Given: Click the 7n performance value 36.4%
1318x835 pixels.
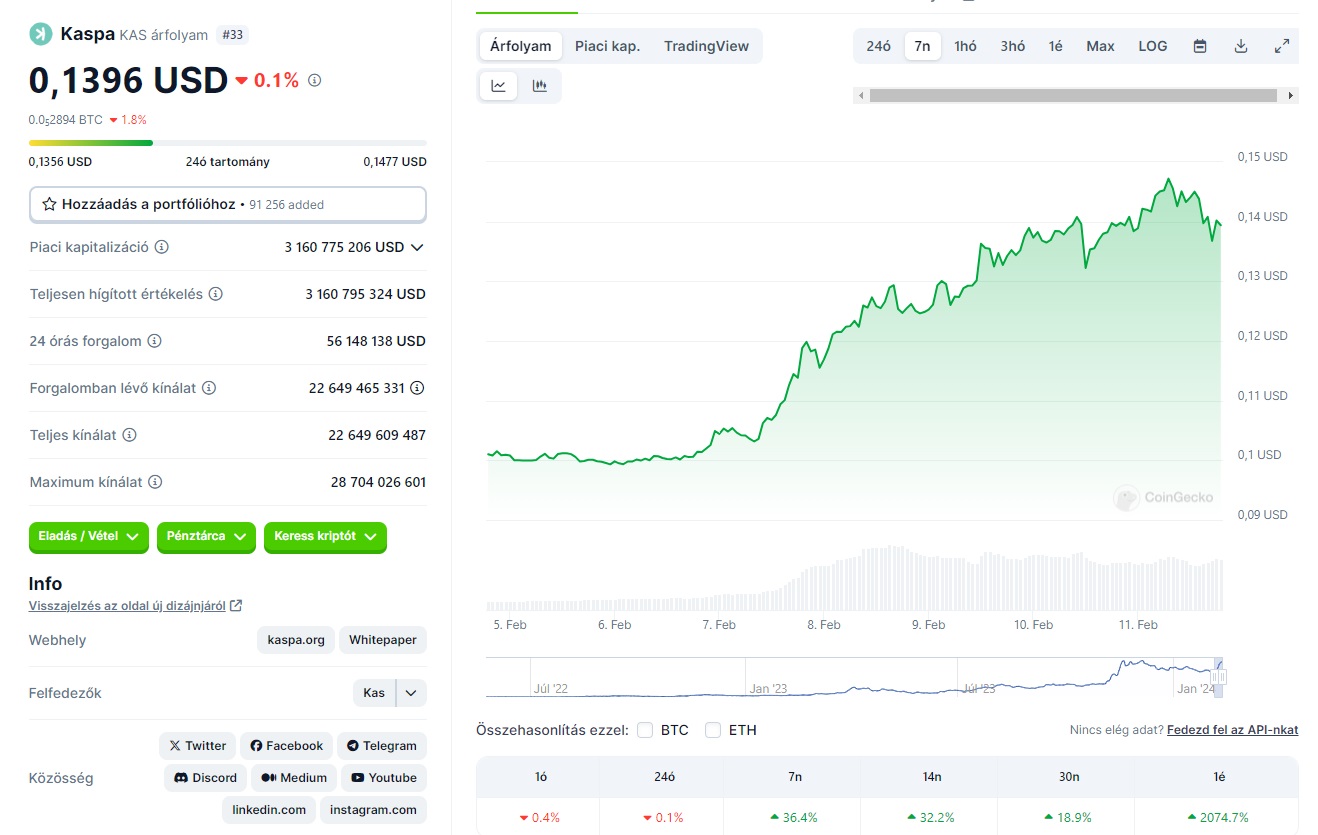Looking at the screenshot, I should pos(795,817).
